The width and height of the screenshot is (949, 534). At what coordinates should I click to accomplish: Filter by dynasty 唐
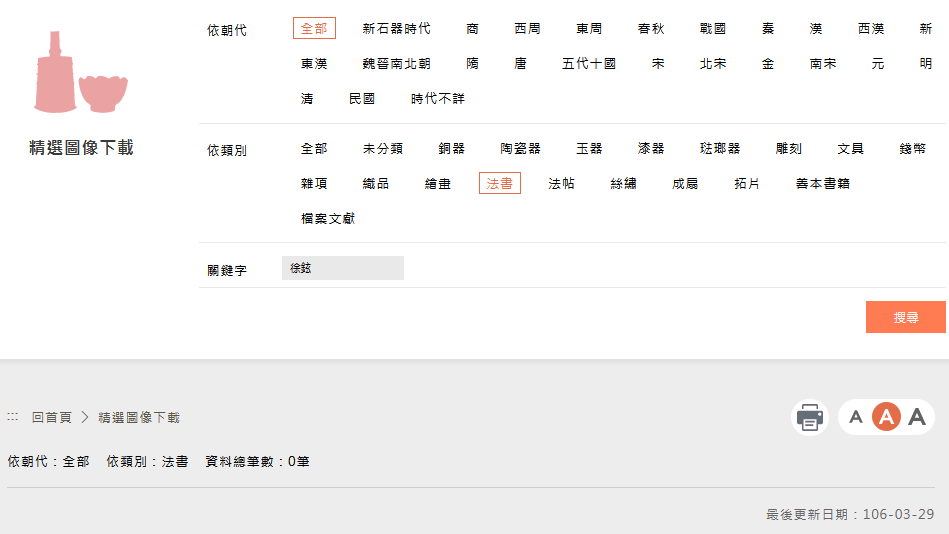pyautogui.click(x=520, y=64)
